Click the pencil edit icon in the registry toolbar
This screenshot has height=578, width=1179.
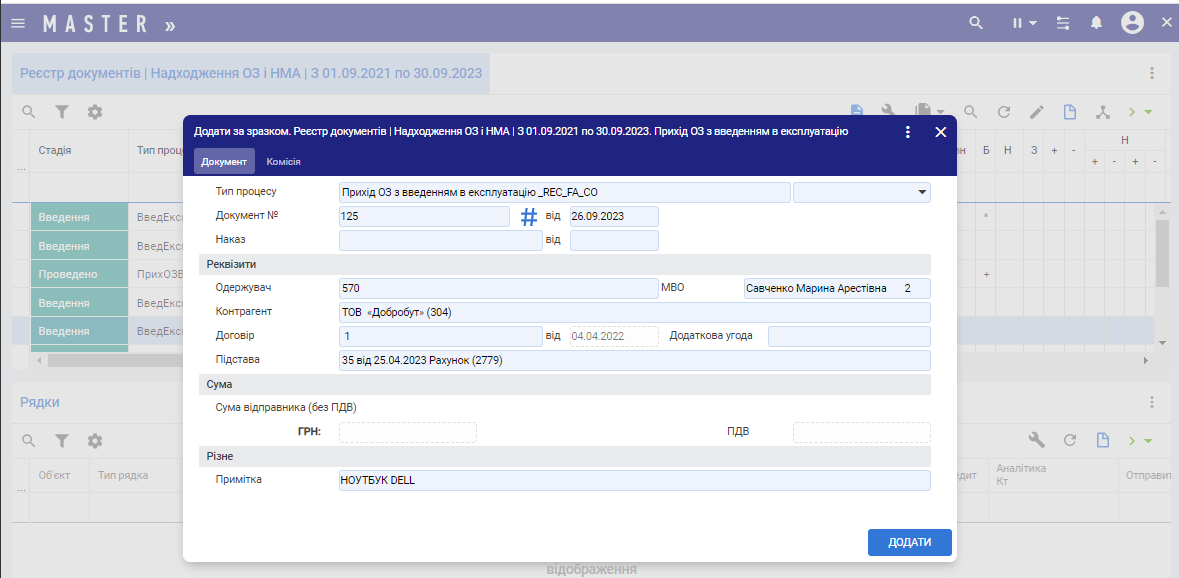click(1037, 112)
